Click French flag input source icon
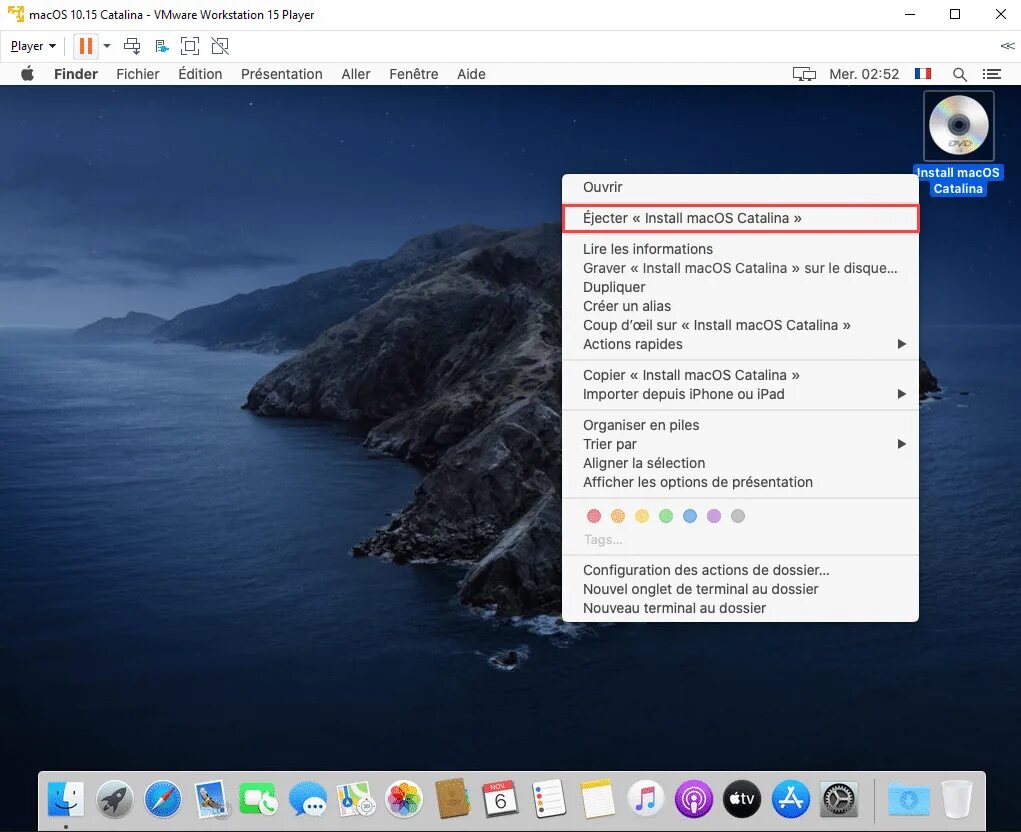This screenshot has height=832, width=1021. pos(923,74)
